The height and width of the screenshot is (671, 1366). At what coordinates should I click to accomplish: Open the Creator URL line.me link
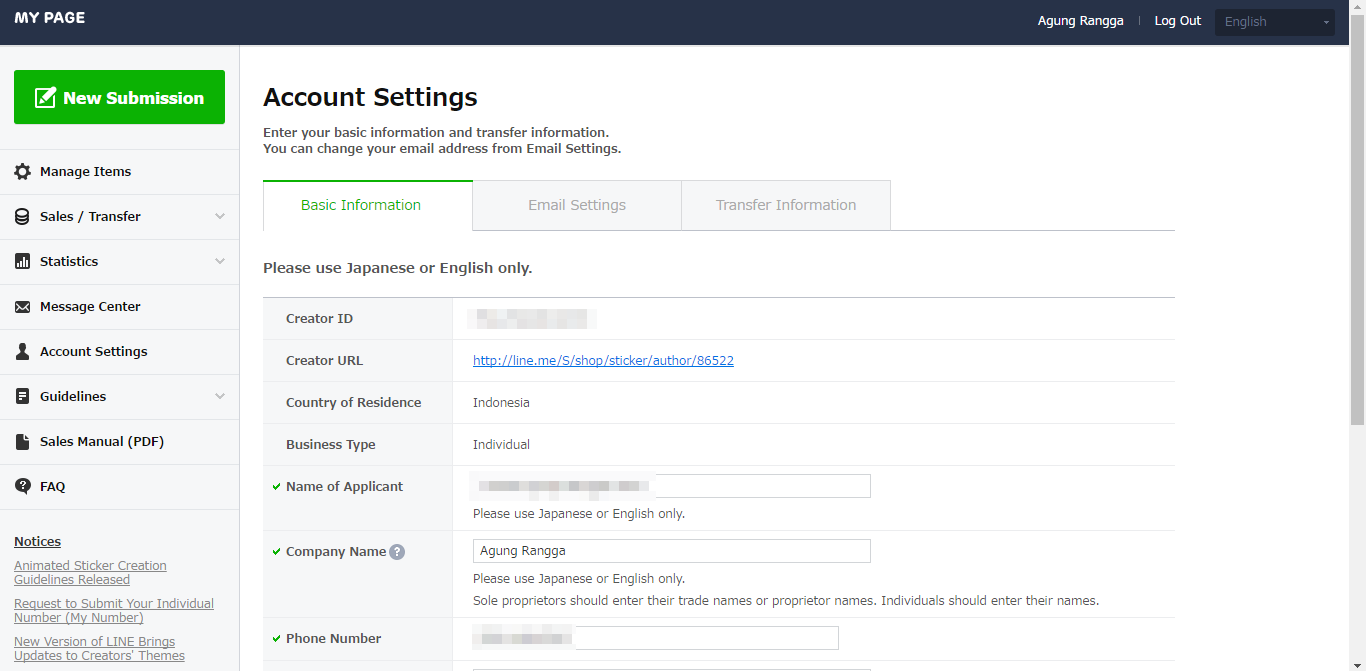(x=603, y=361)
